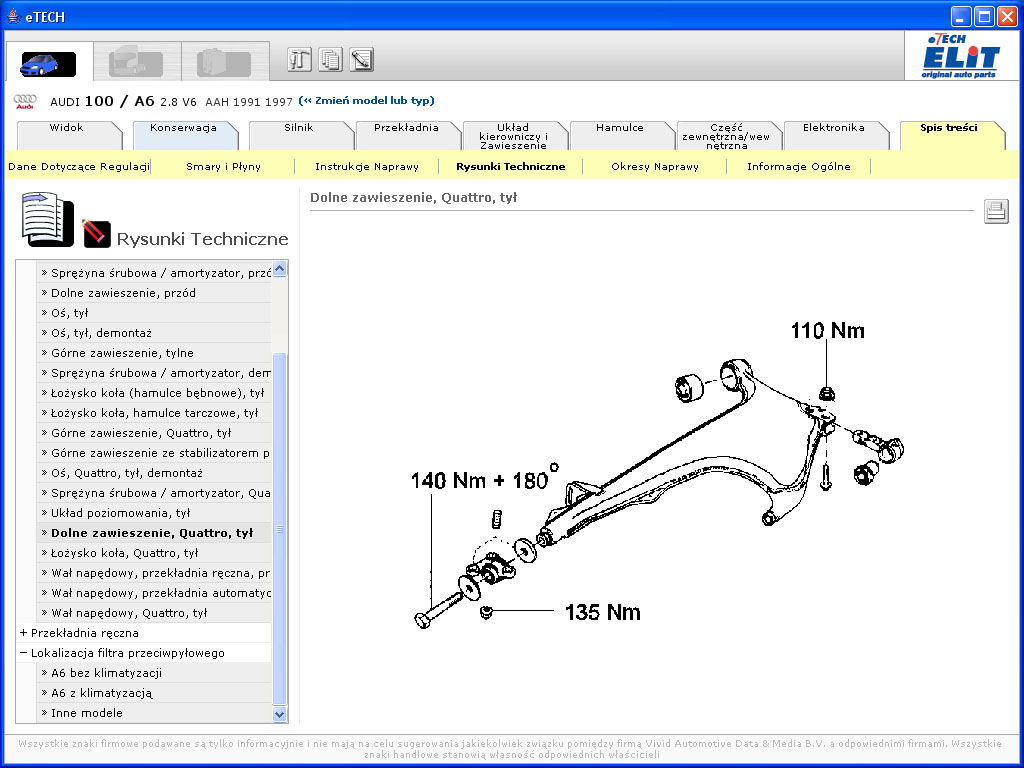The height and width of the screenshot is (768, 1024).
Task: Click the tree list scrollbar thumb
Action: click(x=280, y=529)
